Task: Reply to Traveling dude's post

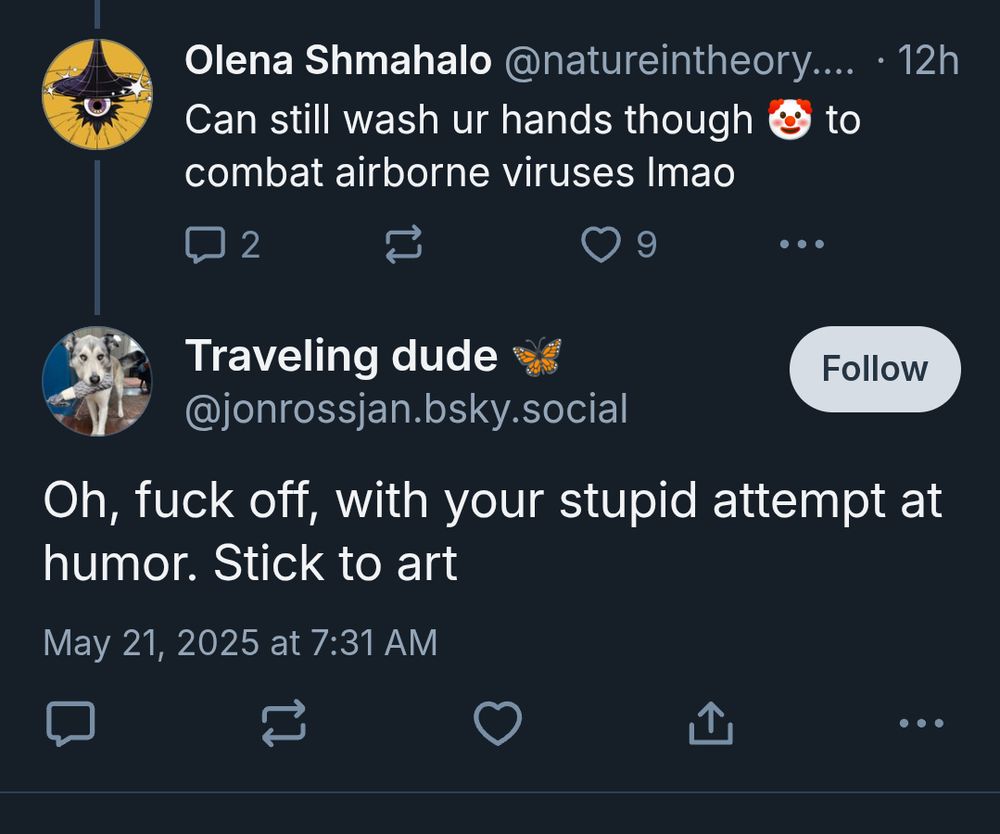Action: click(x=71, y=723)
